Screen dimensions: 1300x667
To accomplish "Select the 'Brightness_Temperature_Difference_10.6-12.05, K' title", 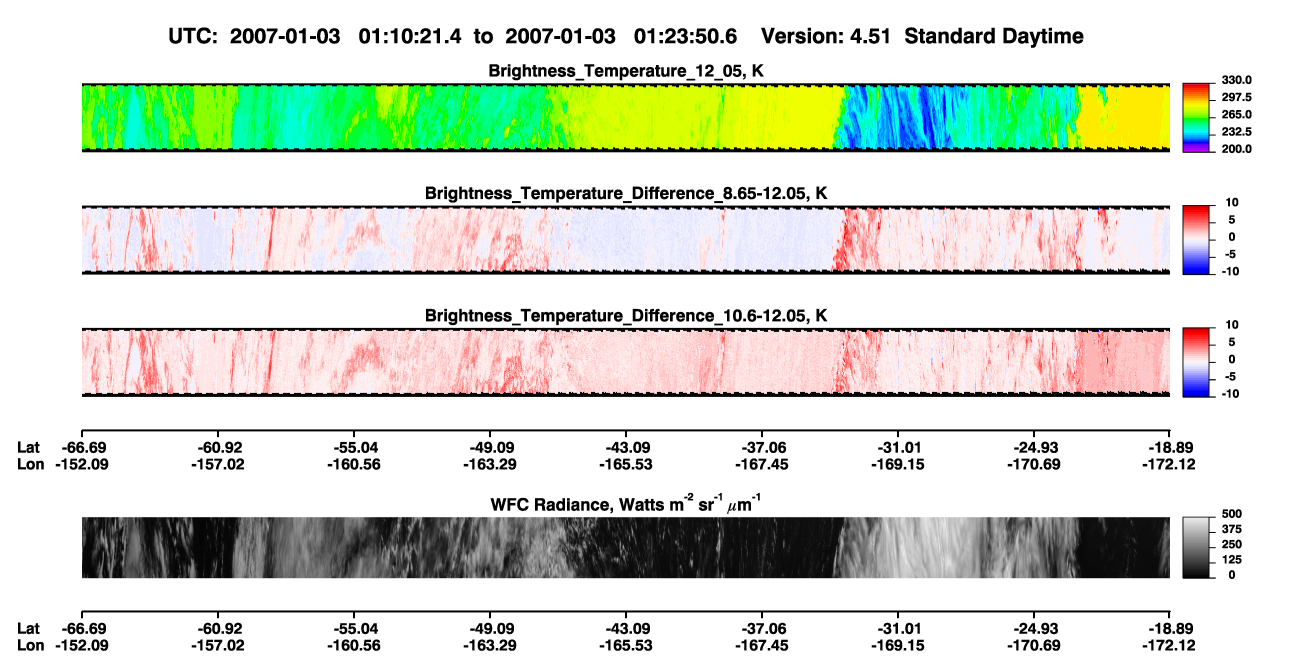I will pos(626,316).
